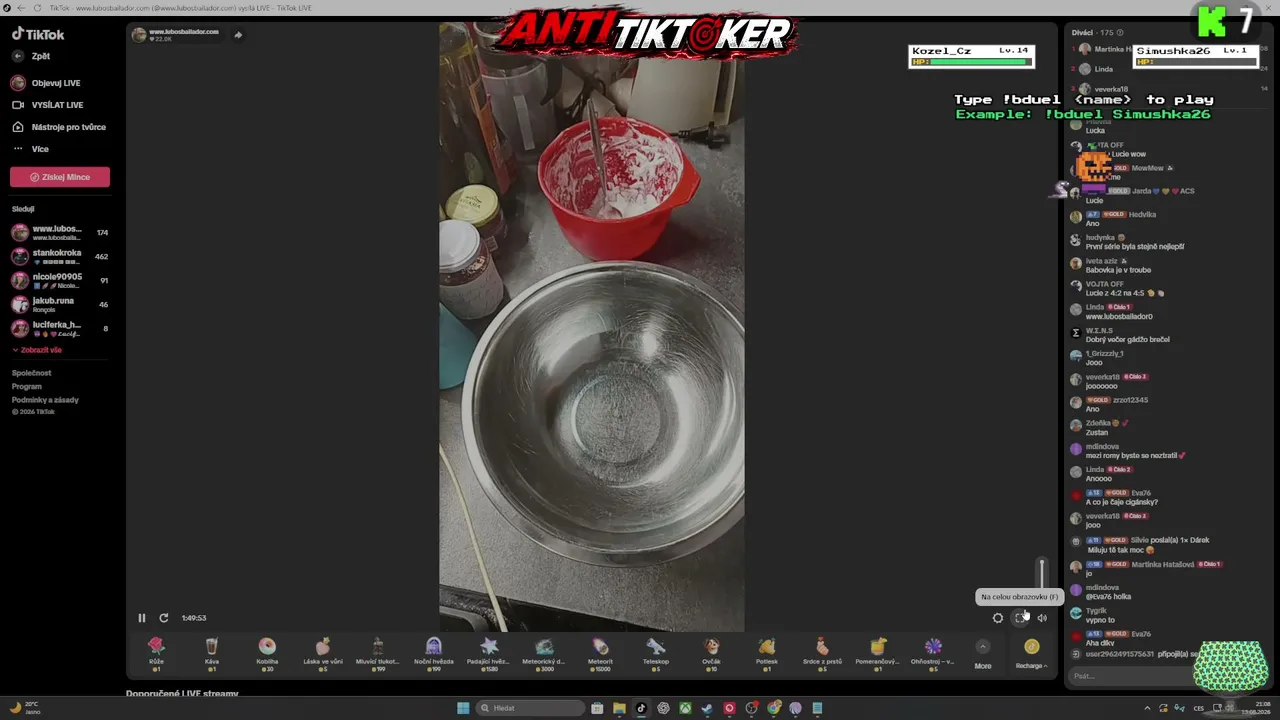This screenshot has height=720, width=1280.
Task: Click the TikTok taskbar icon
Action: pyautogui.click(x=641, y=708)
